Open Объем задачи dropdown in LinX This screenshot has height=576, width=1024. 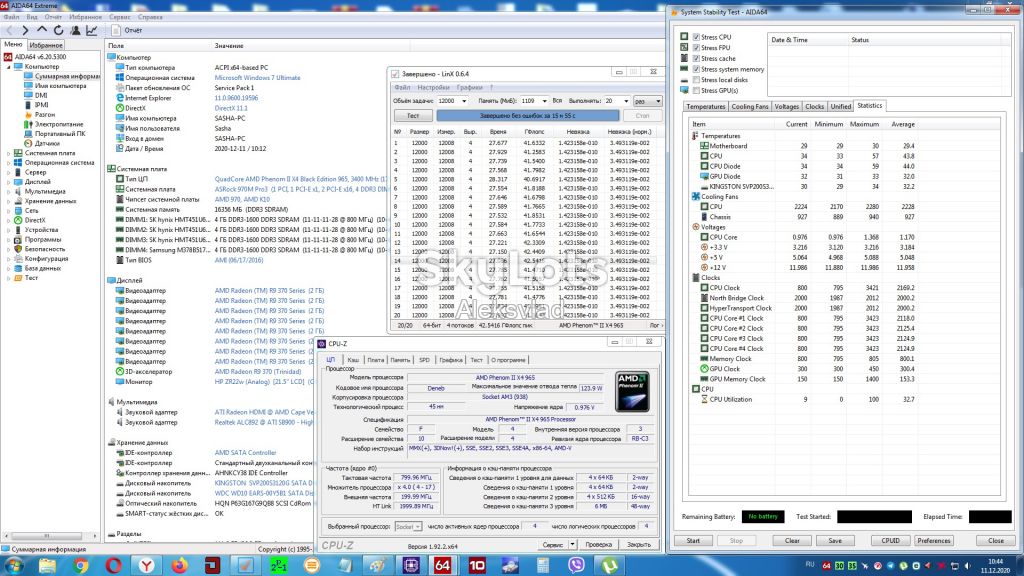click(464, 101)
